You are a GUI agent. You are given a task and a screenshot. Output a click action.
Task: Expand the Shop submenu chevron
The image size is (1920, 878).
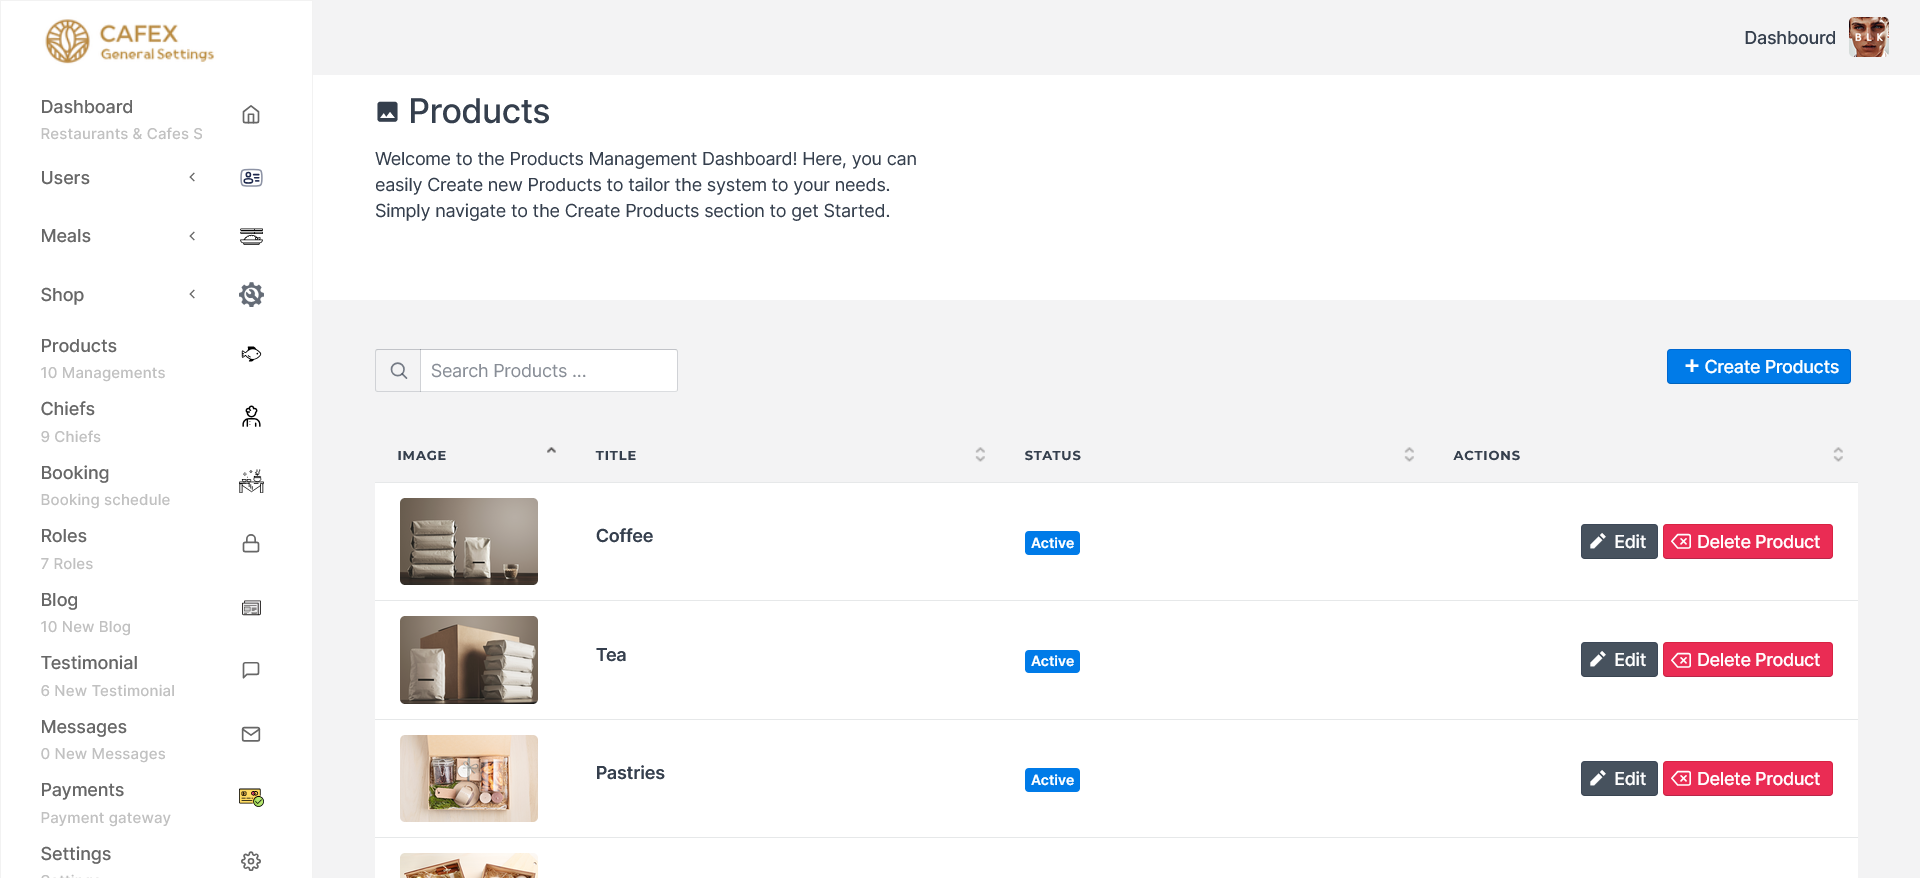point(192,295)
